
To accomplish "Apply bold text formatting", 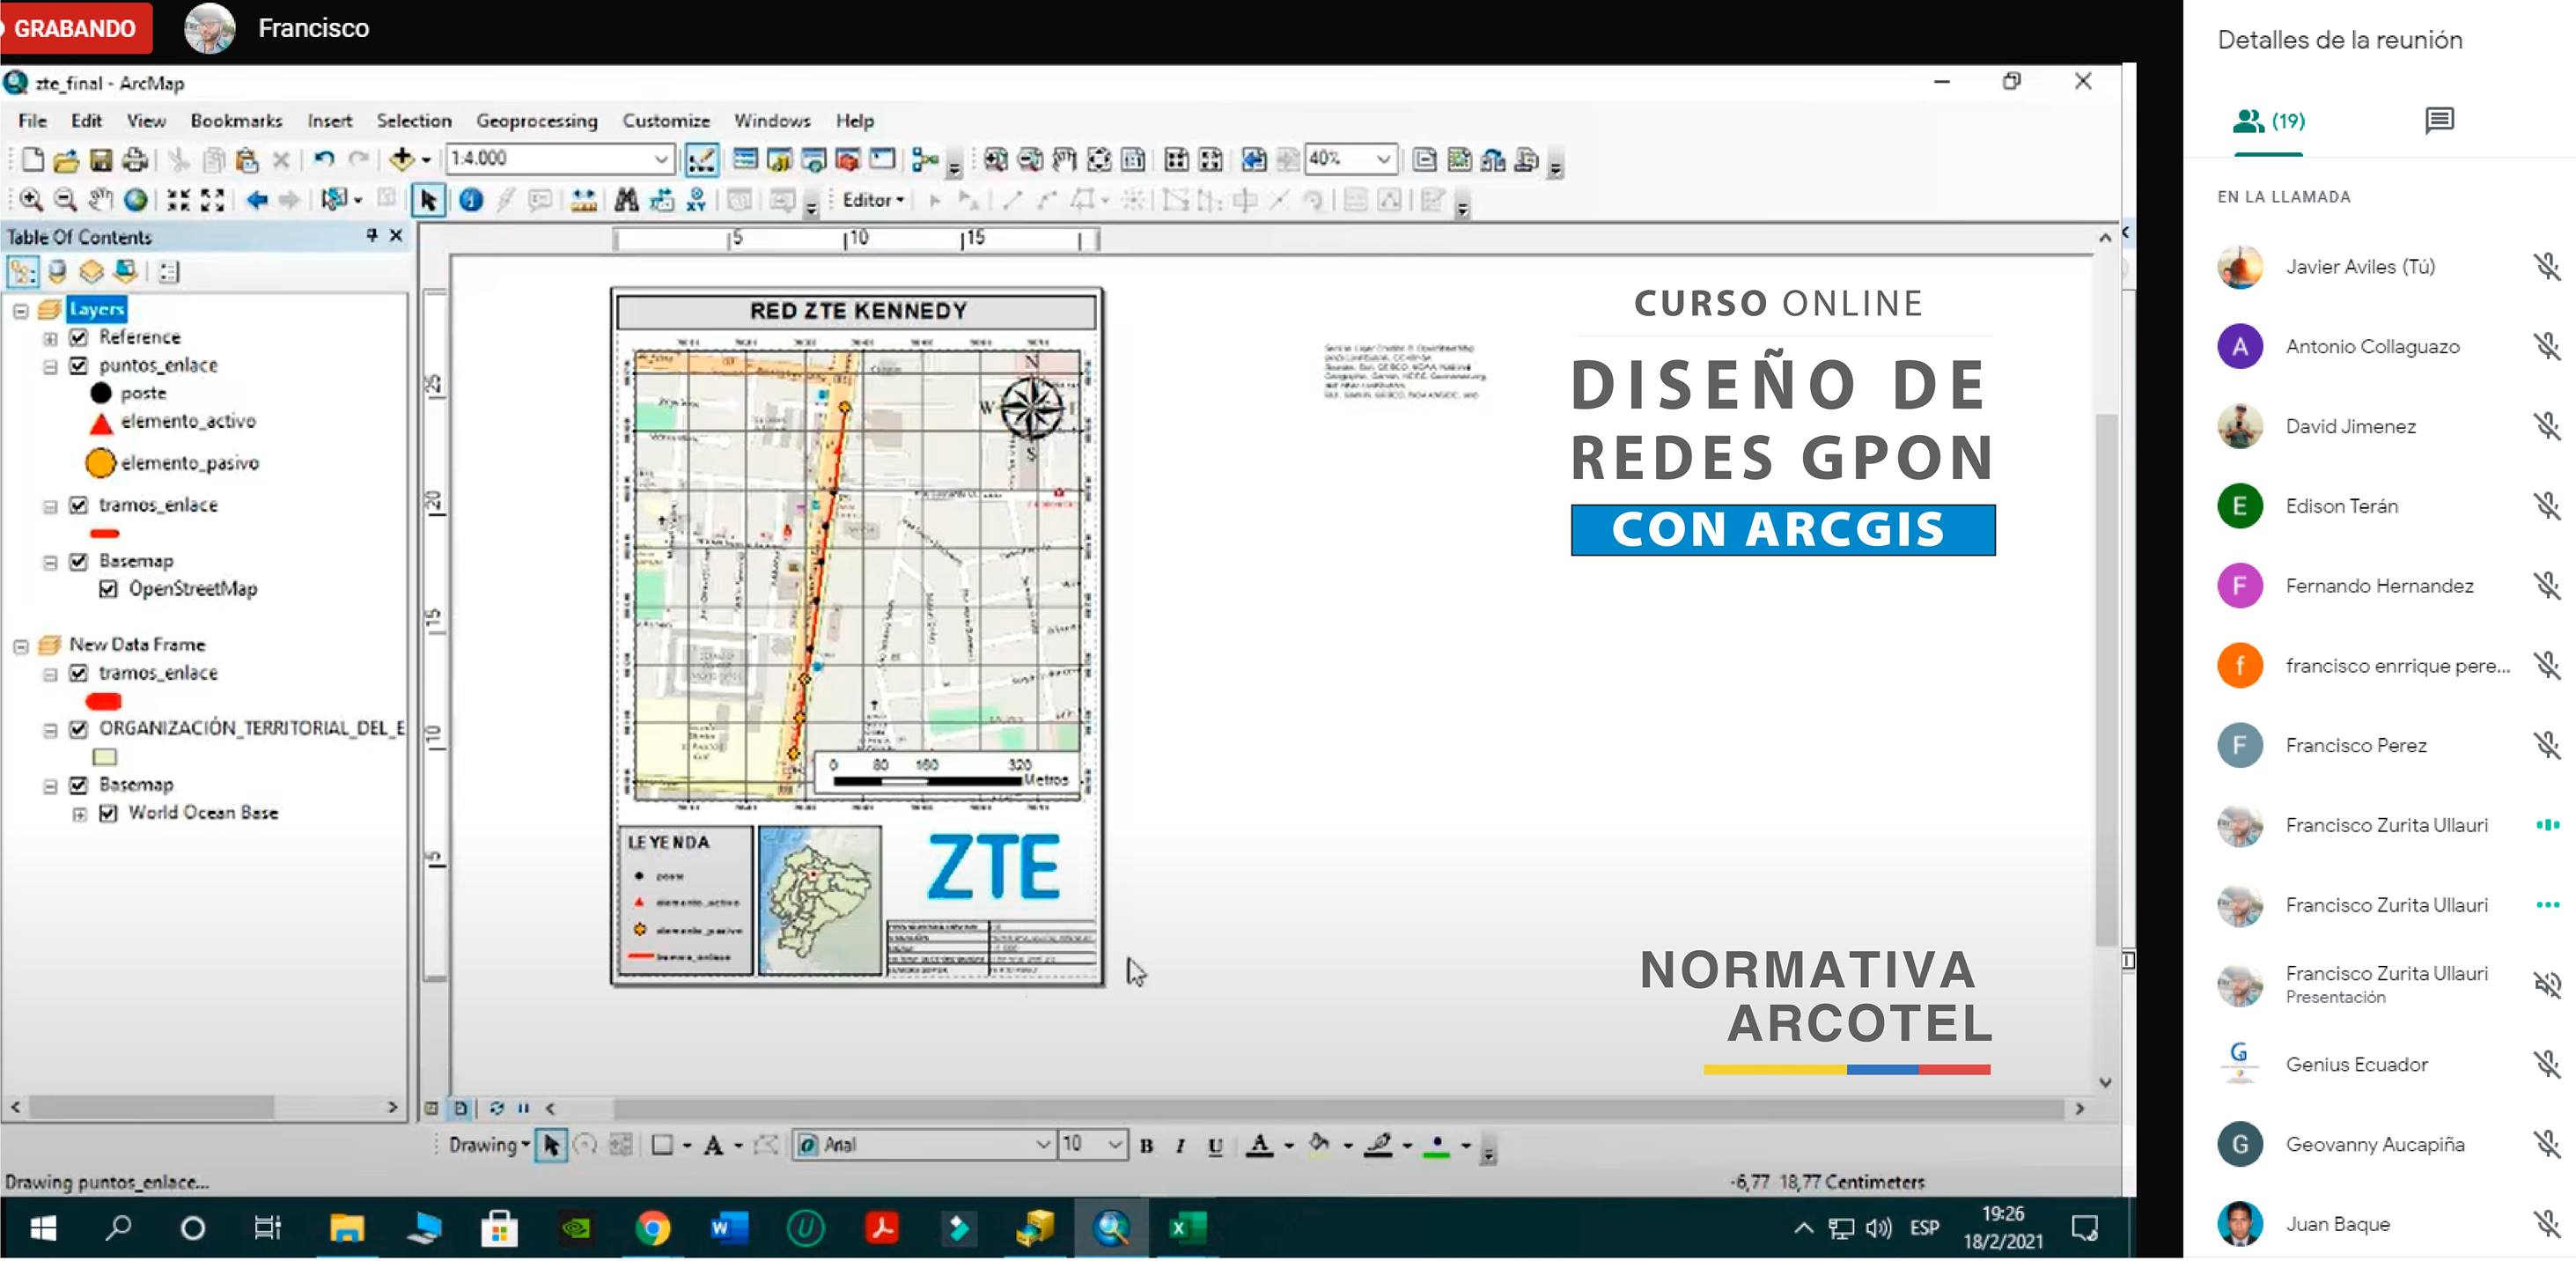I will [1147, 1146].
